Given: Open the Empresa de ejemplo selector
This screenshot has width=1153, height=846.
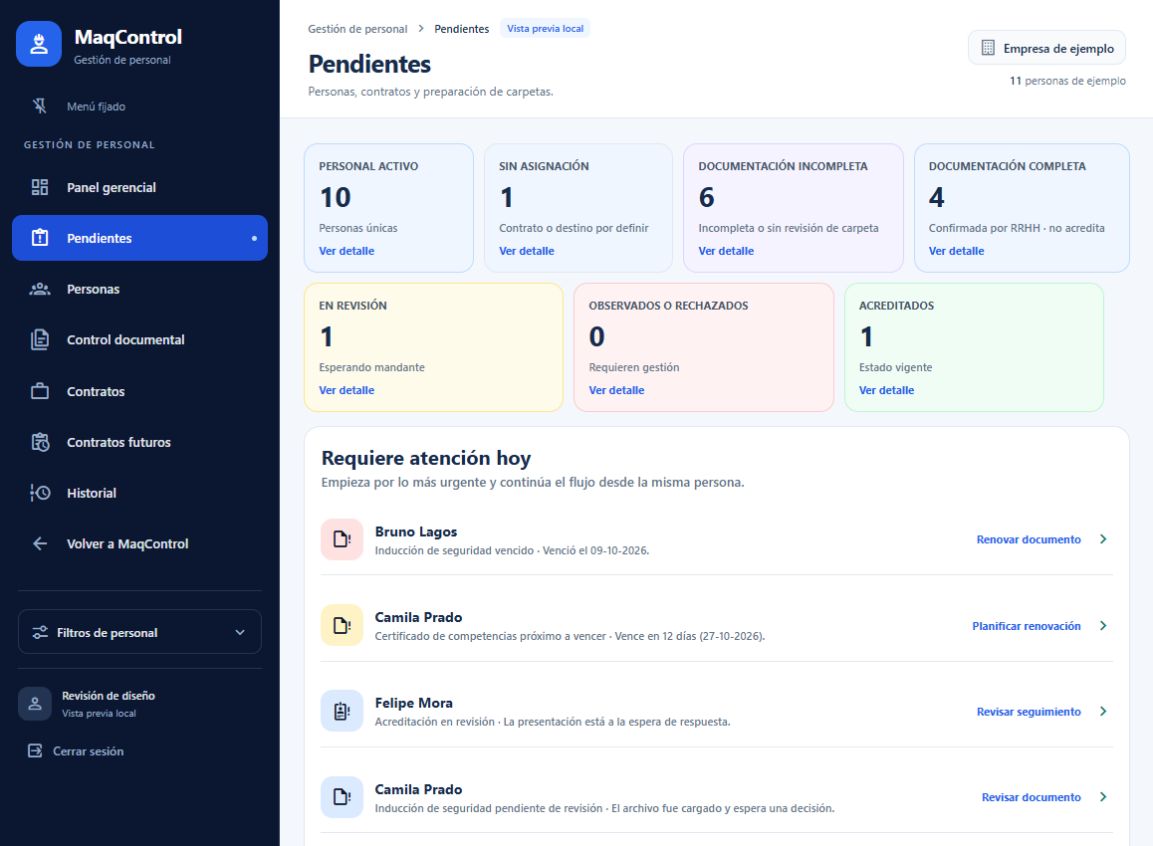Looking at the screenshot, I should click(x=1047, y=48).
